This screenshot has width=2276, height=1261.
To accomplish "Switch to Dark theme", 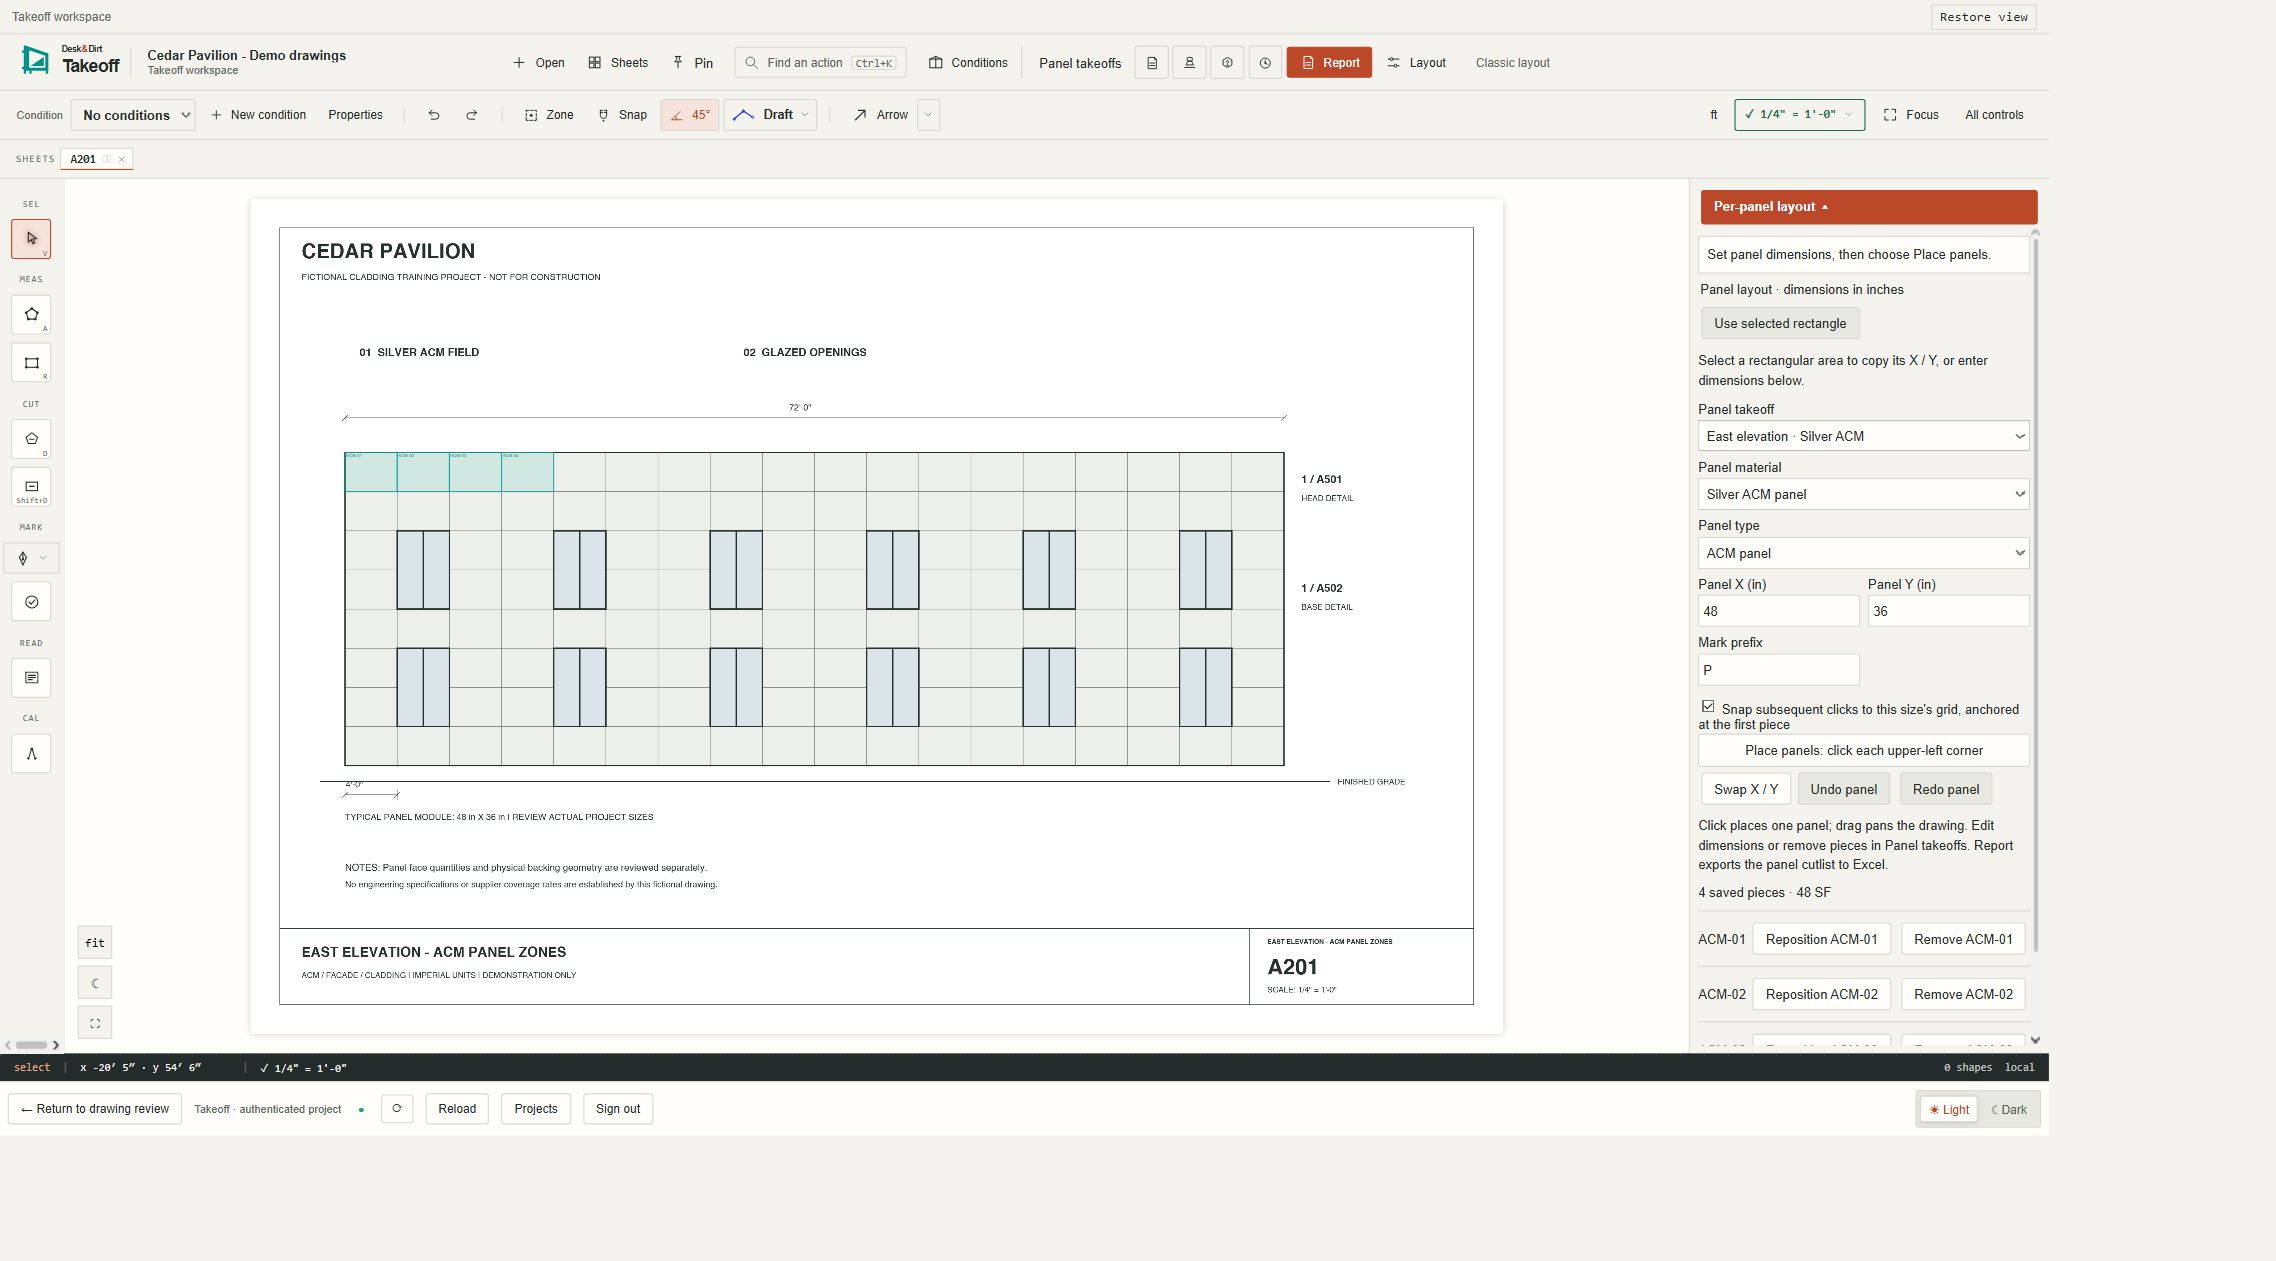I will point(2009,1110).
